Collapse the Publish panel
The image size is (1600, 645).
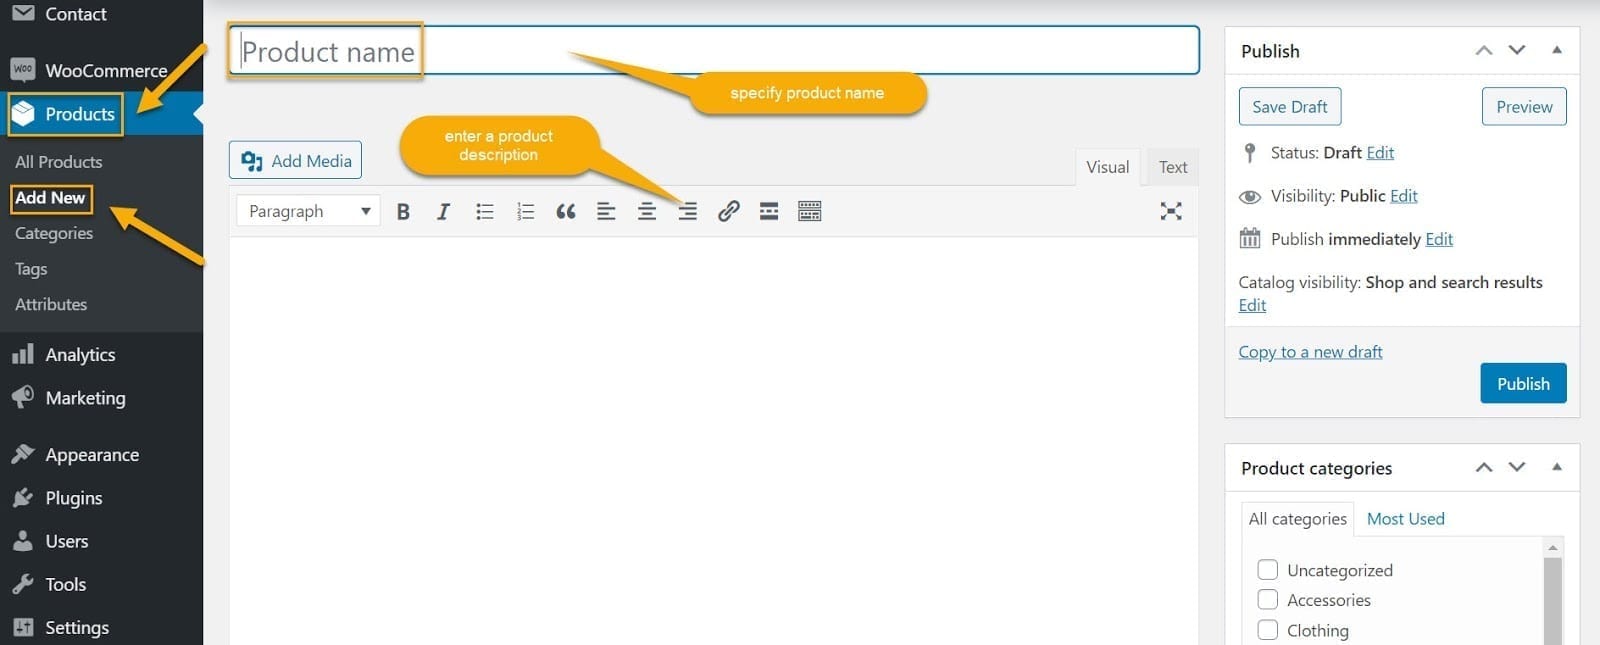point(1557,50)
